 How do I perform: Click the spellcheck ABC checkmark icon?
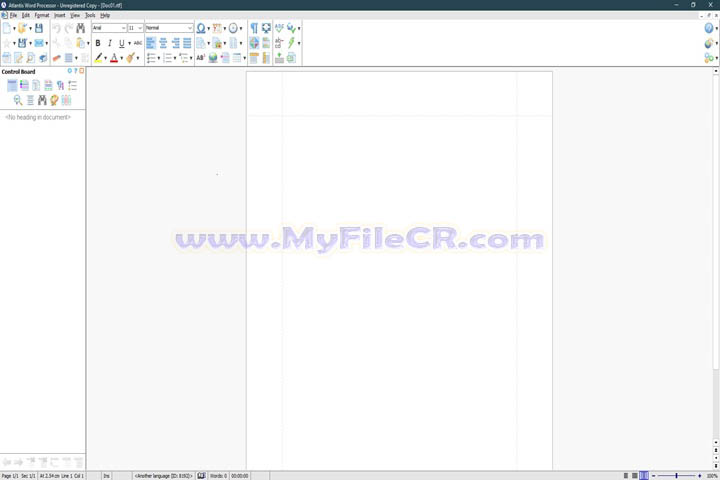279,28
